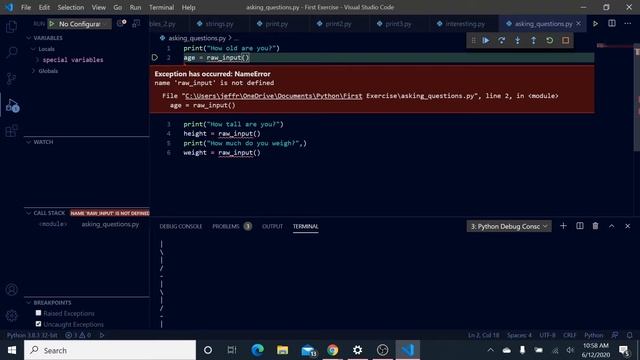
Task: Collapse the Call Stack section
Action: pos(29,213)
